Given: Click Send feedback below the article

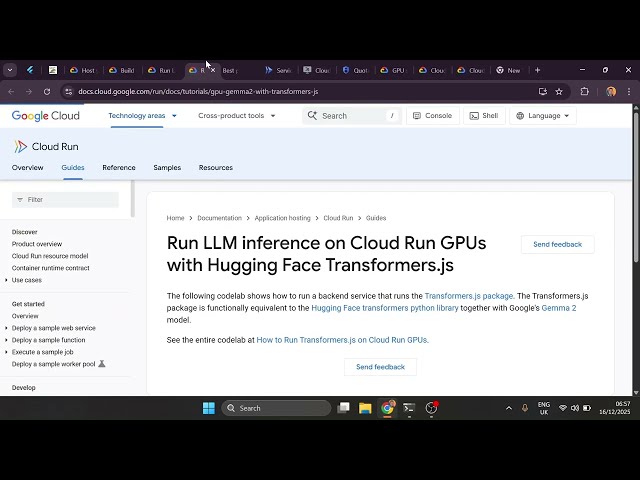Looking at the screenshot, I should click(380, 367).
